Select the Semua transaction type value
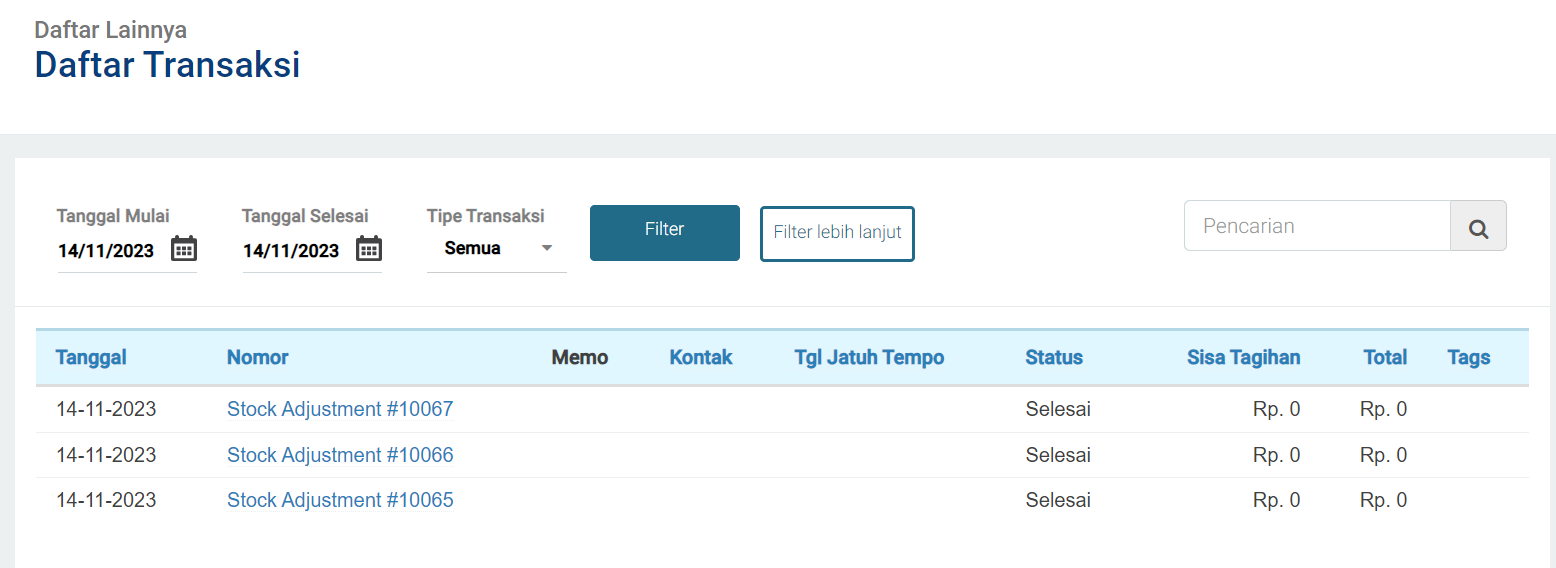This screenshot has width=1556, height=568. 473,248
